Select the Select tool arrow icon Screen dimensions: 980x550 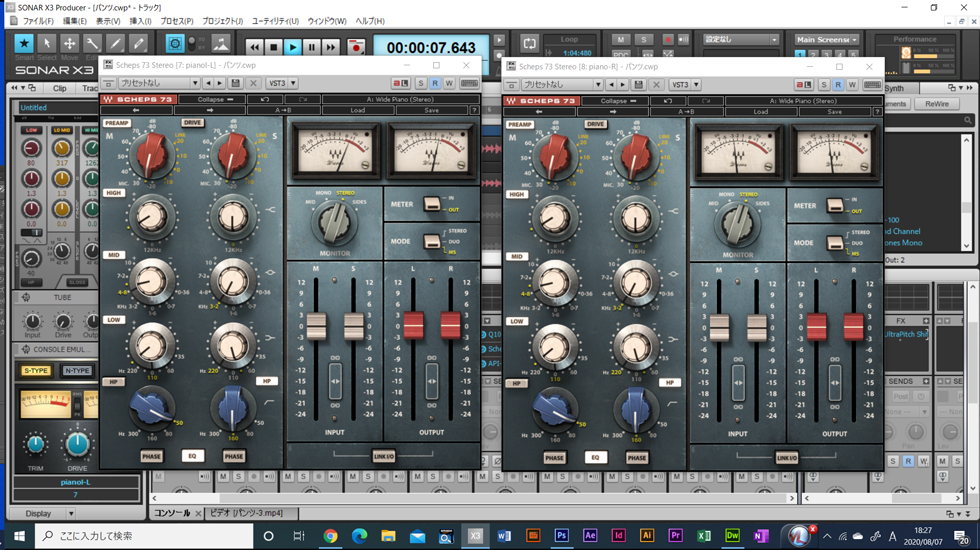pyautogui.click(x=46, y=44)
